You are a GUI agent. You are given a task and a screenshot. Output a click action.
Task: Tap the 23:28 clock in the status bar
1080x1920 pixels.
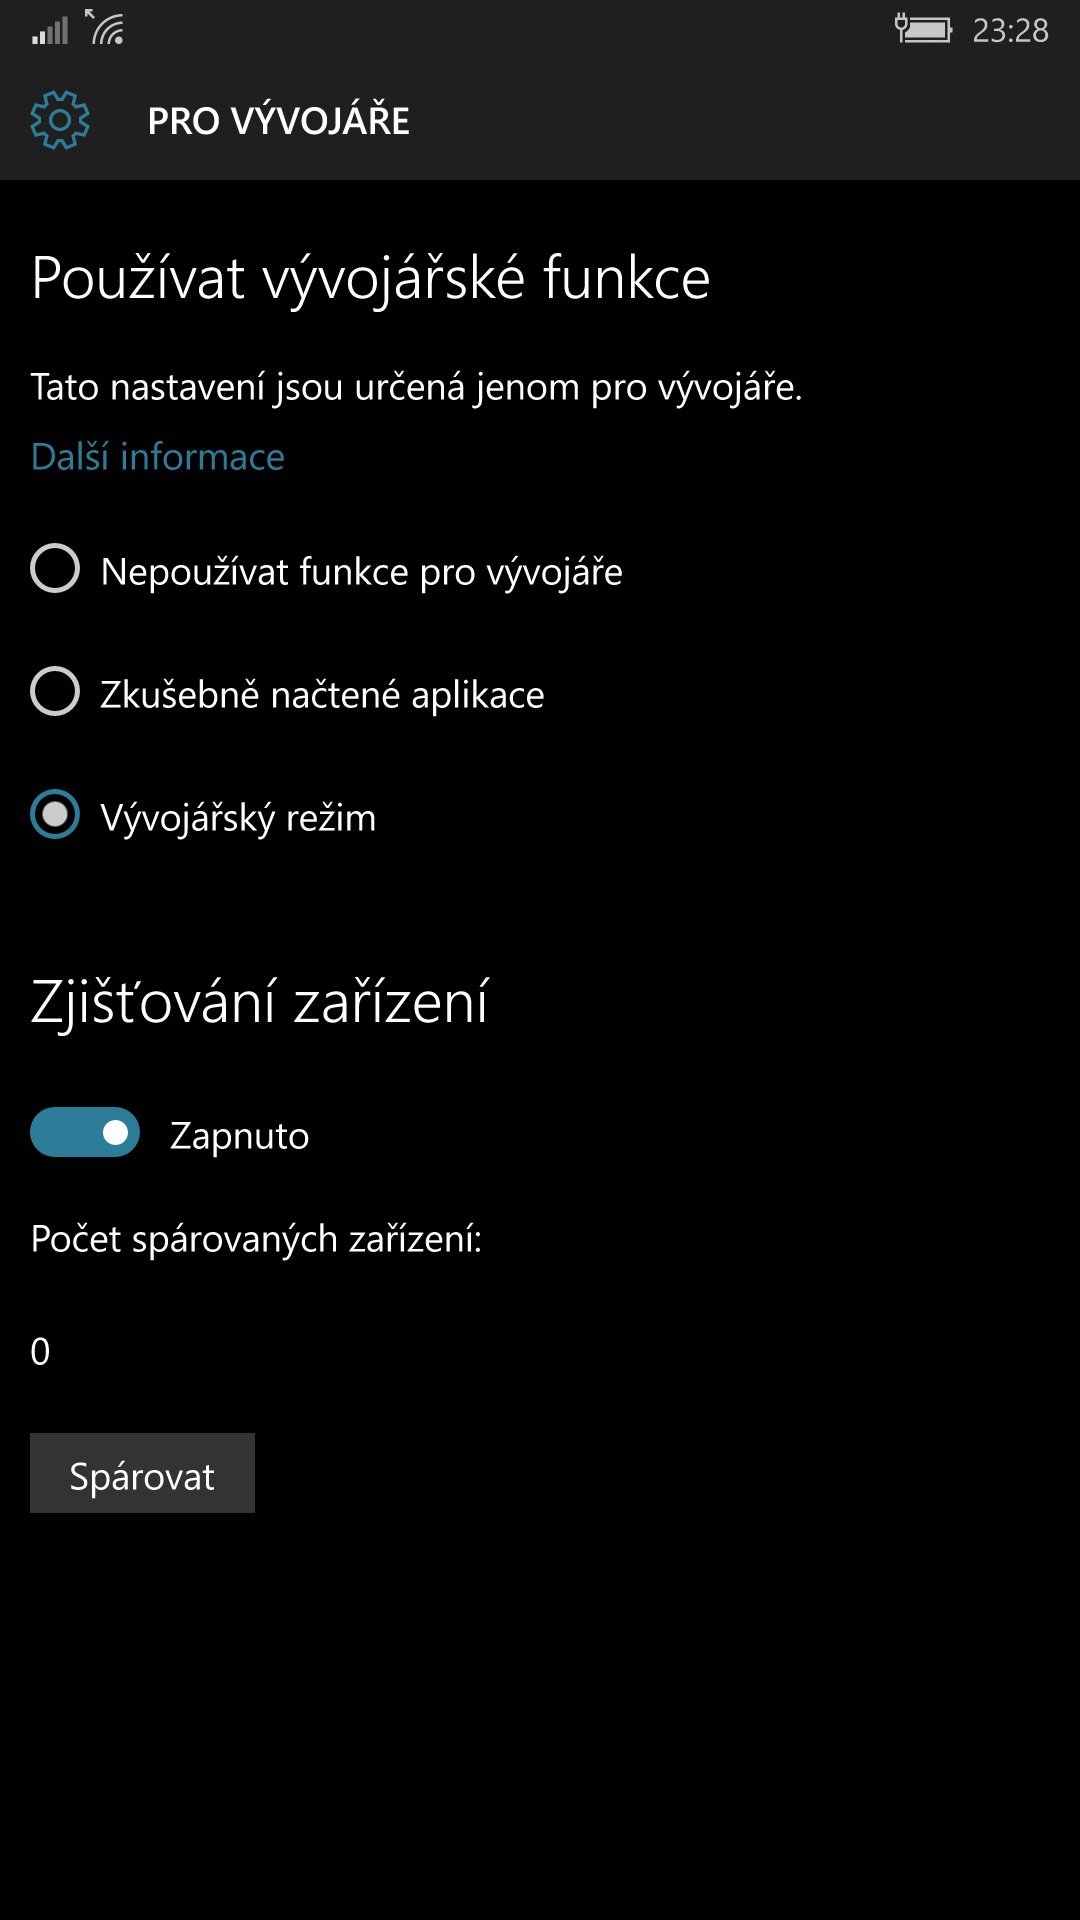coord(1010,31)
